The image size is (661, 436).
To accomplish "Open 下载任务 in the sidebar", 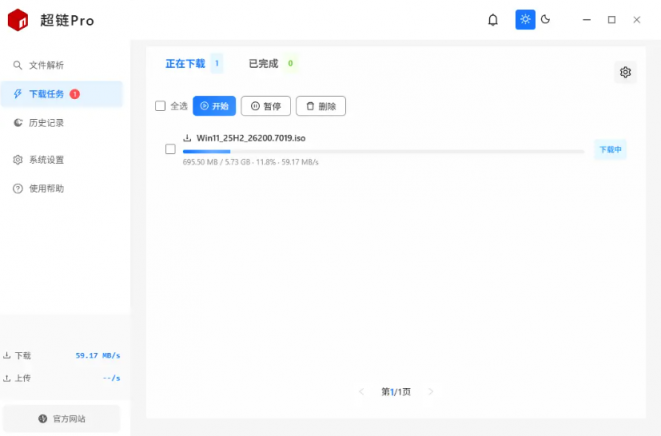I will click(45, 94).
